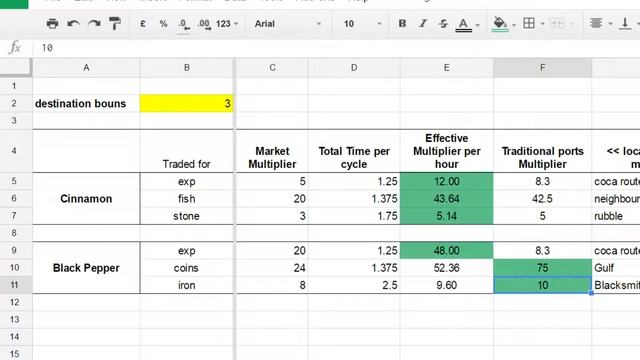
Task: Select the cell with 2.5
Action: pos(354,285)
